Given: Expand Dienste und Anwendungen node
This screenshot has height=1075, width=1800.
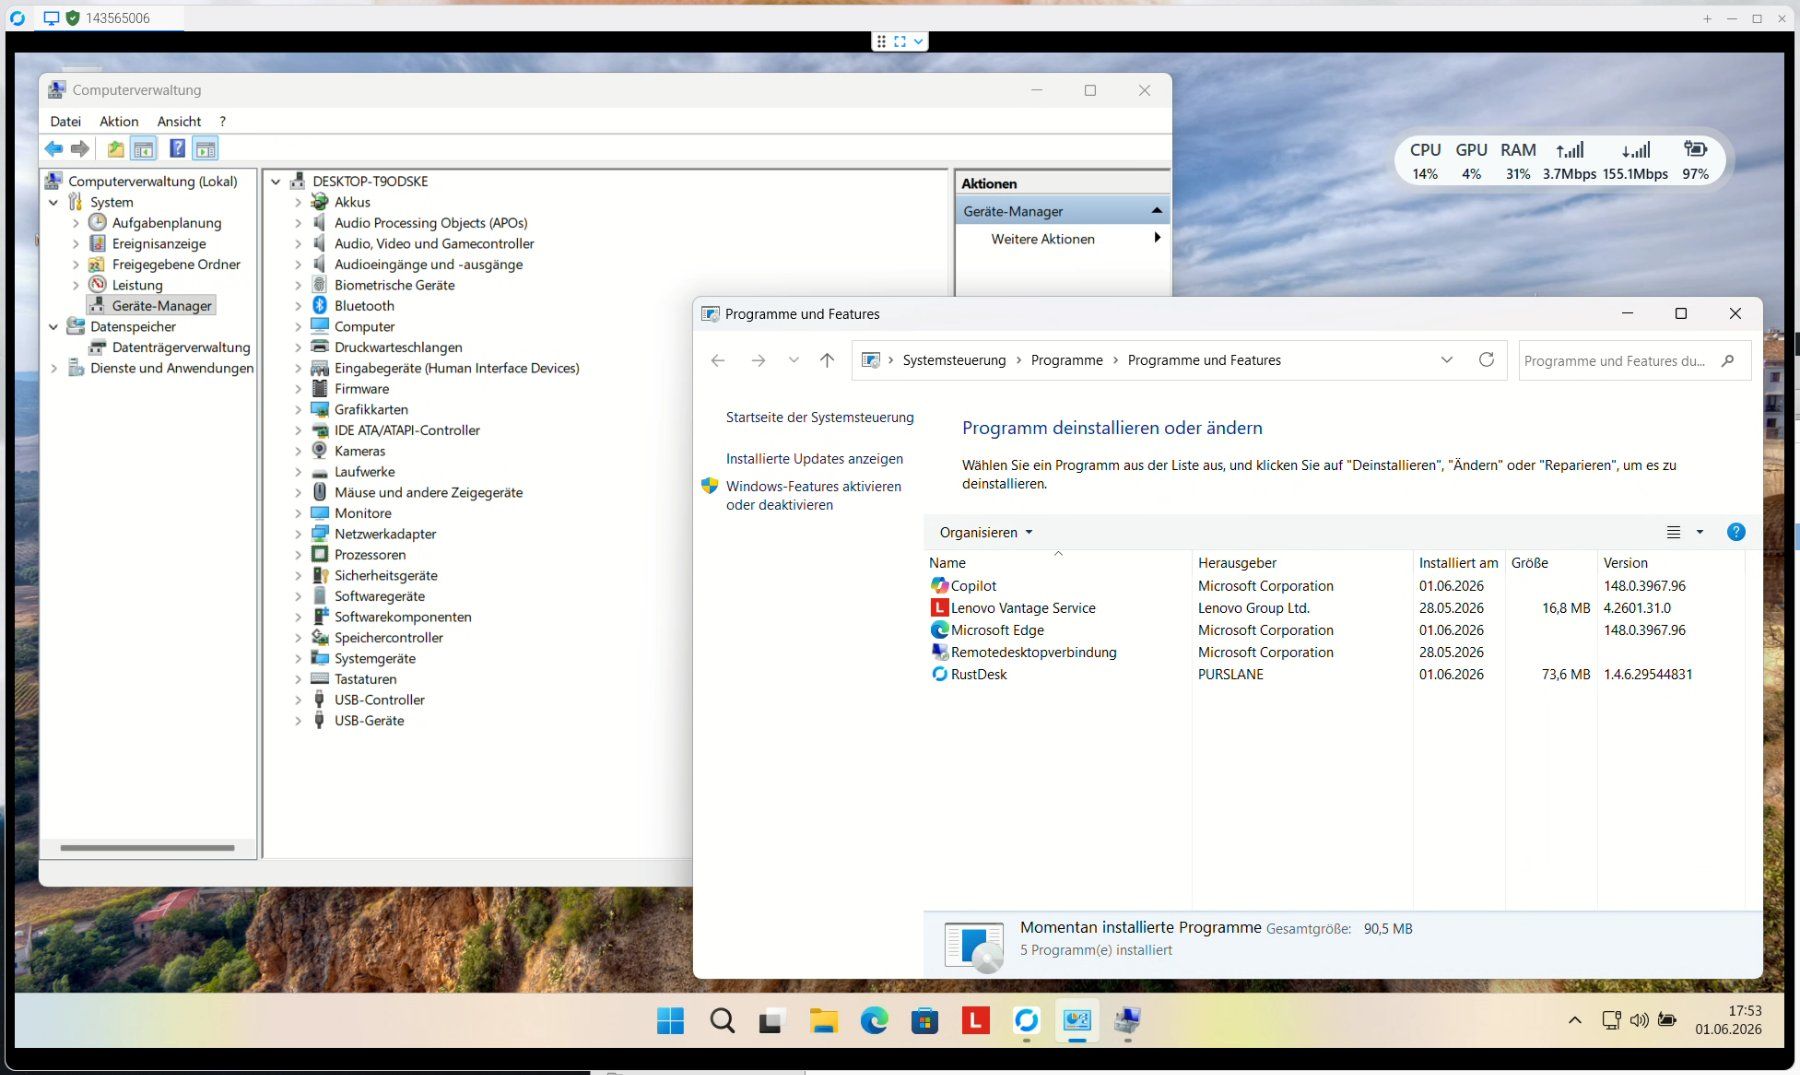Looking at the screenshot, I should pos(54,368).
